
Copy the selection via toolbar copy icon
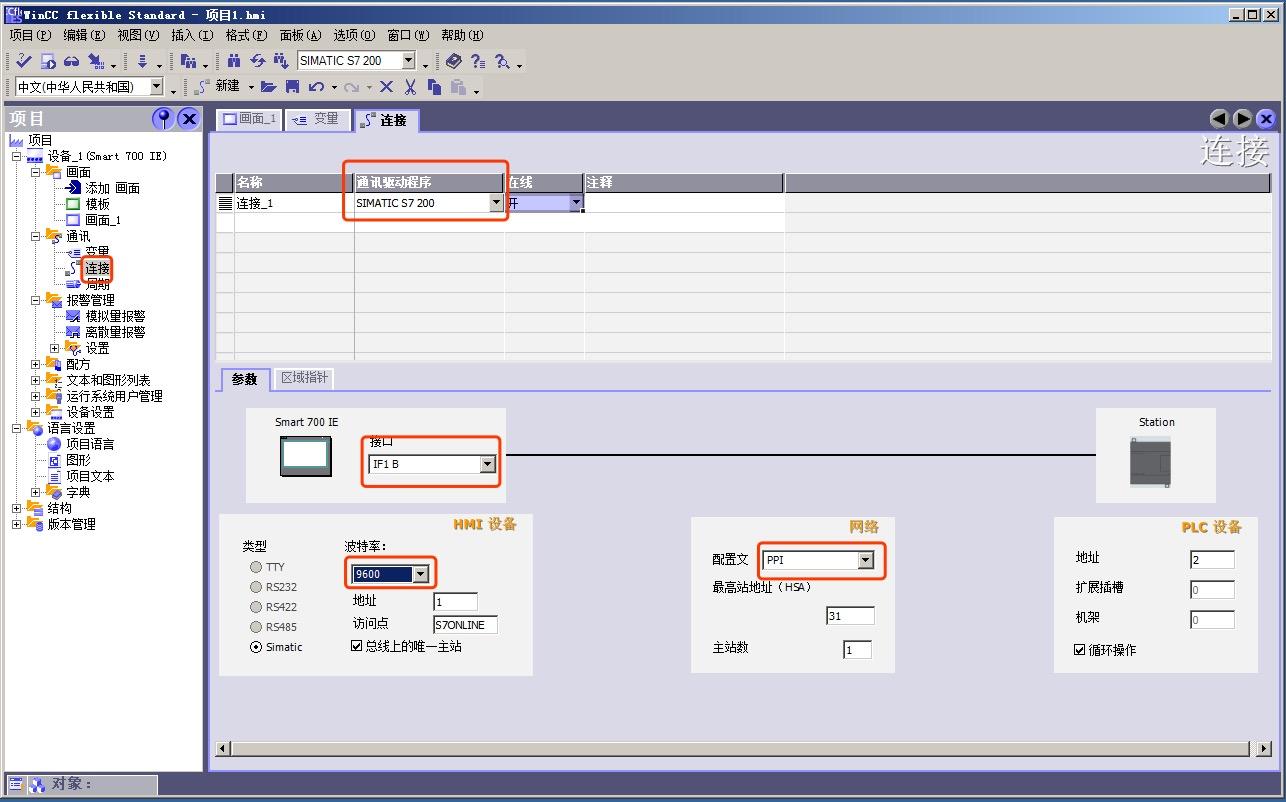click(434, 87)
